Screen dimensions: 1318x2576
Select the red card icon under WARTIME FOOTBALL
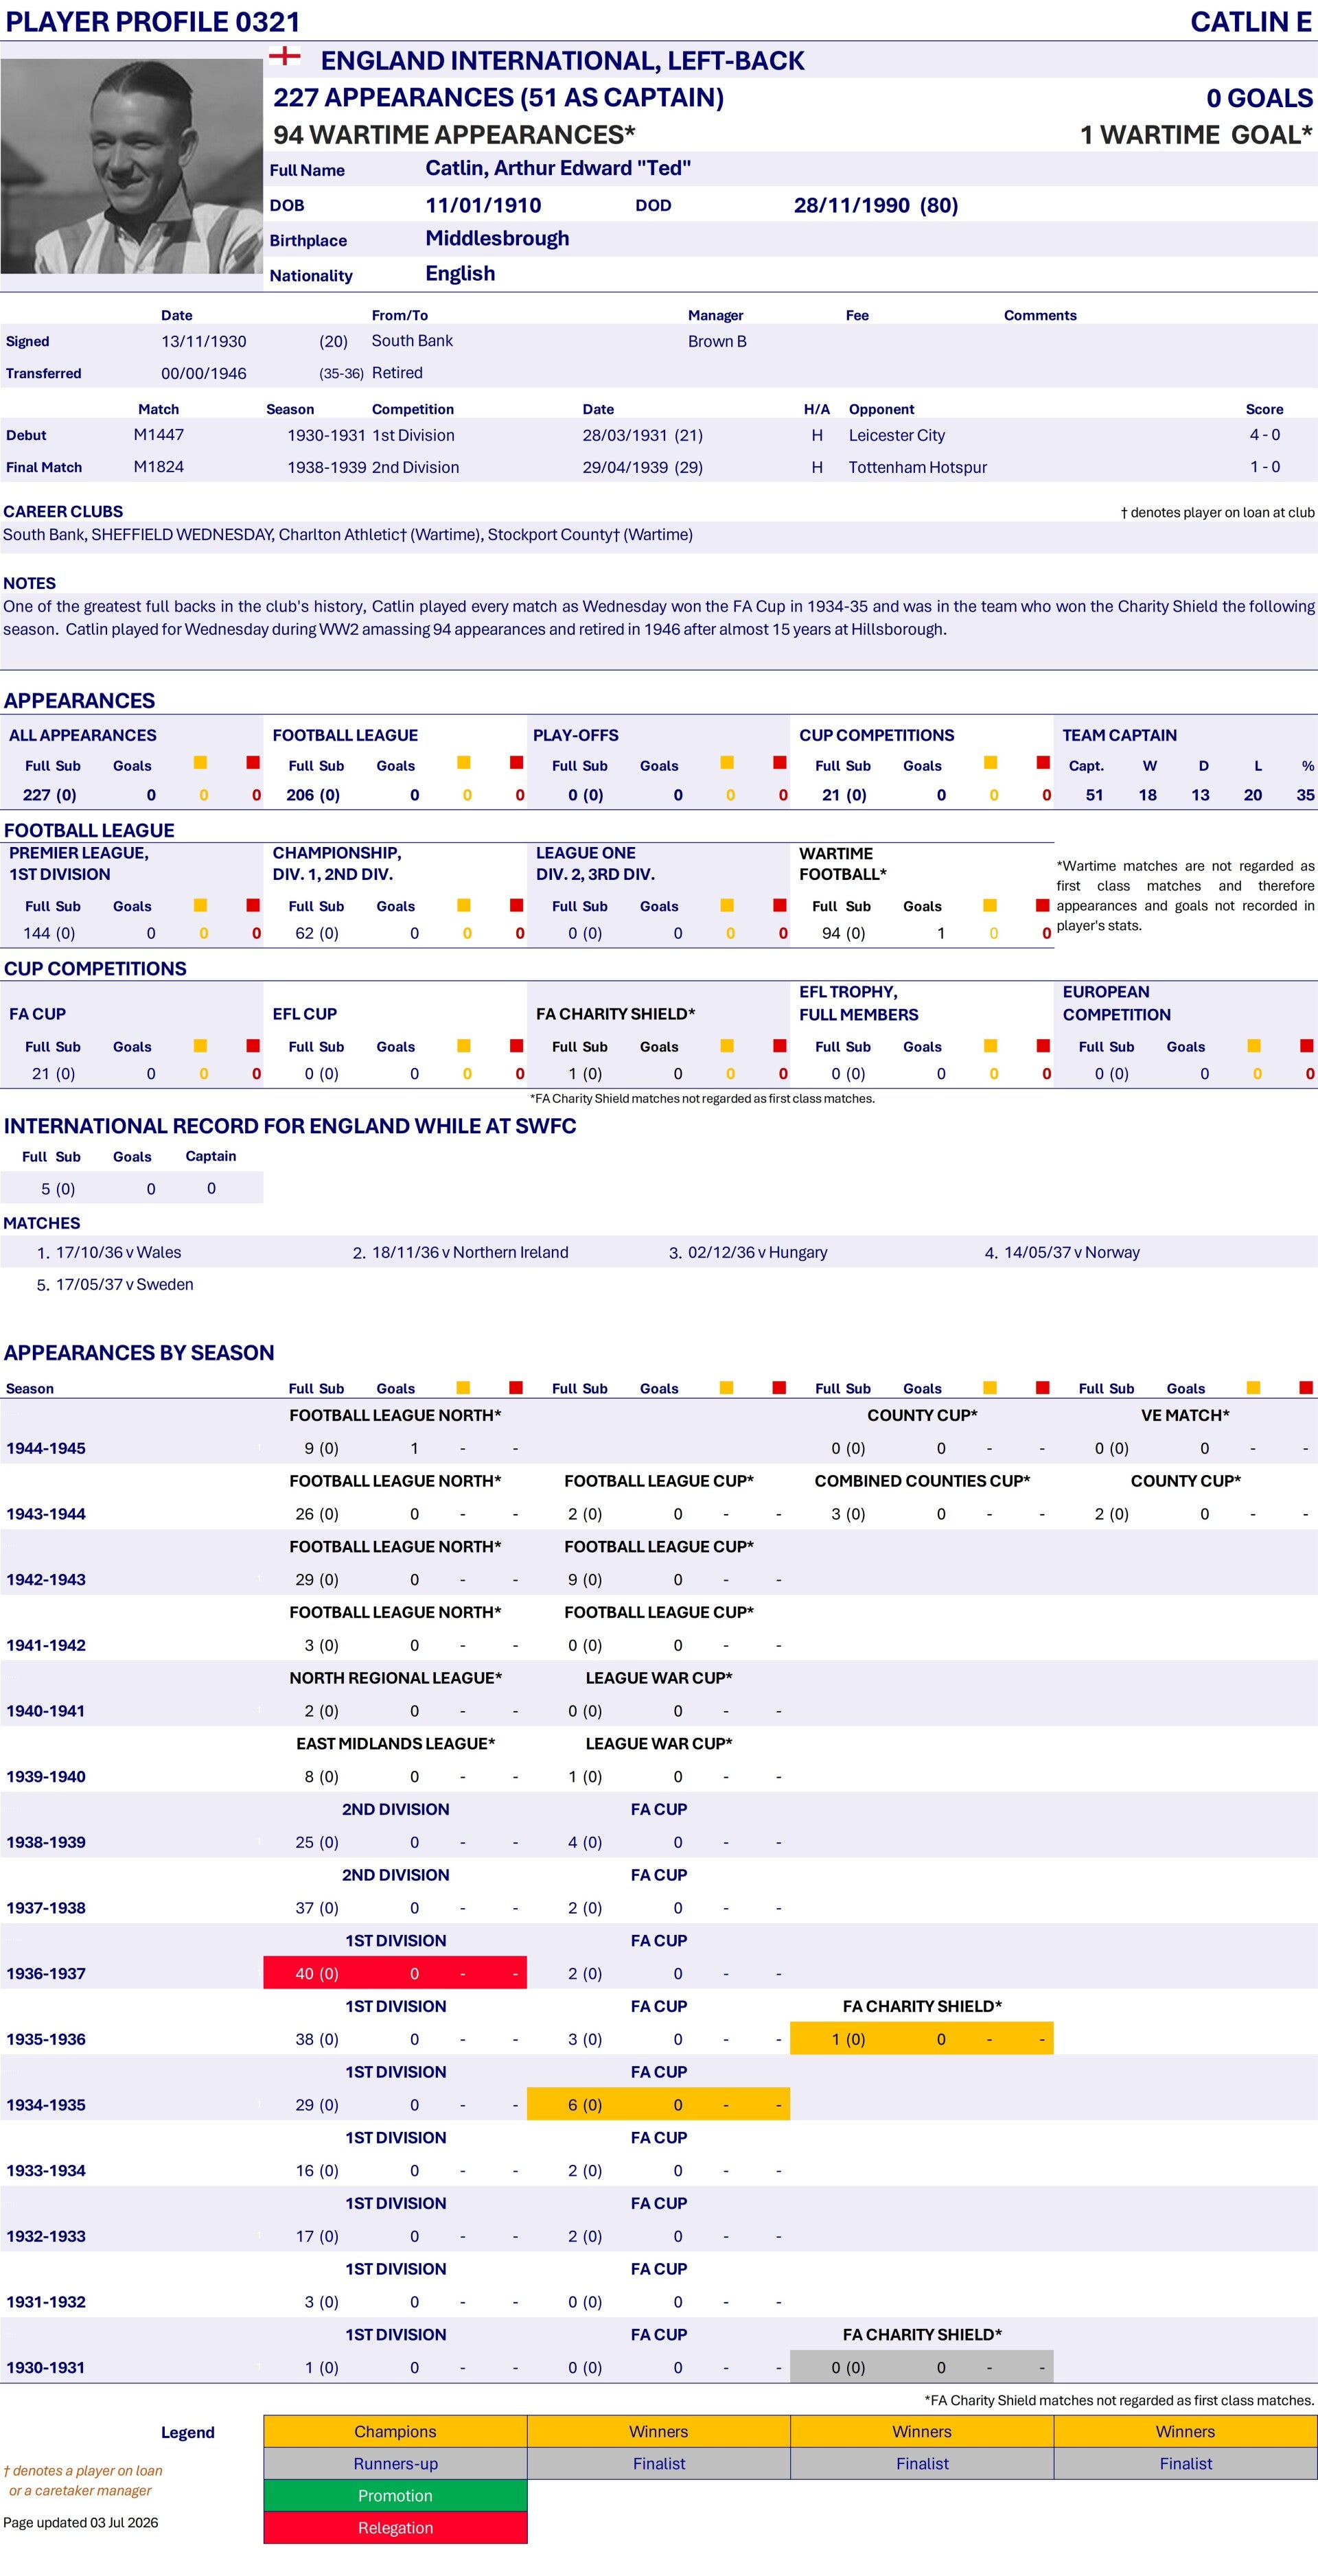[1043, 905]
